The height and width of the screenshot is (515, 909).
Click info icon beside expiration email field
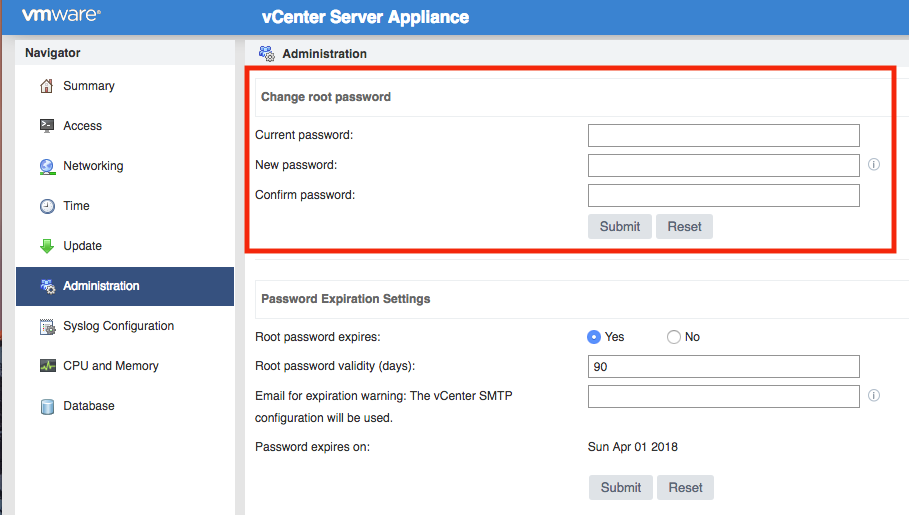(874, 396)
